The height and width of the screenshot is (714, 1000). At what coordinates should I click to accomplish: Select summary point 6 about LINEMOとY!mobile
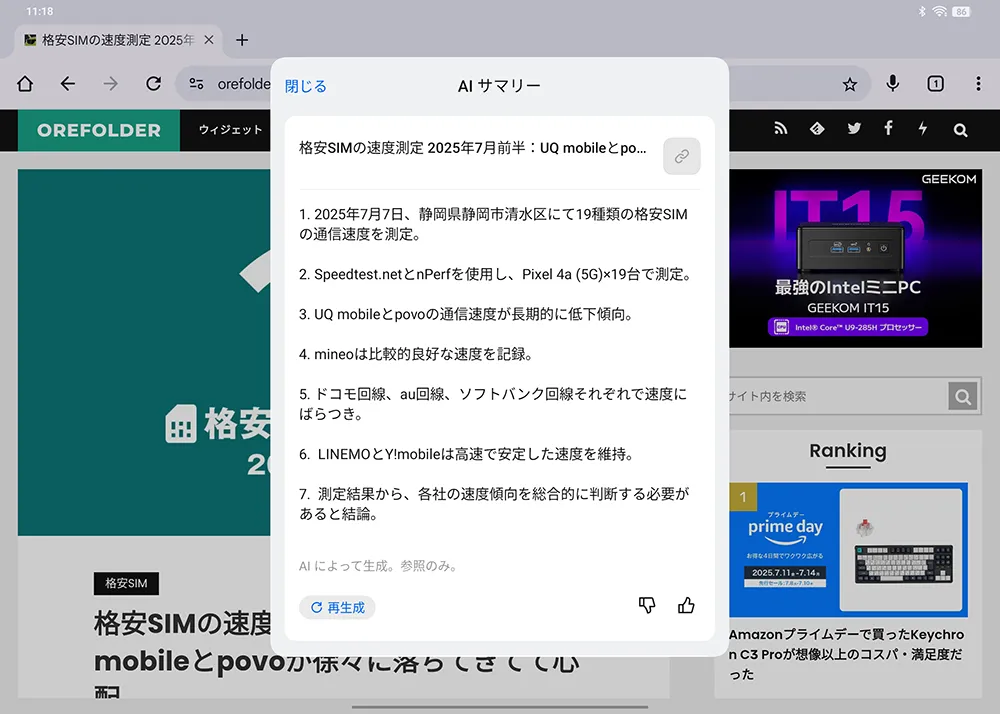(467, 455)
